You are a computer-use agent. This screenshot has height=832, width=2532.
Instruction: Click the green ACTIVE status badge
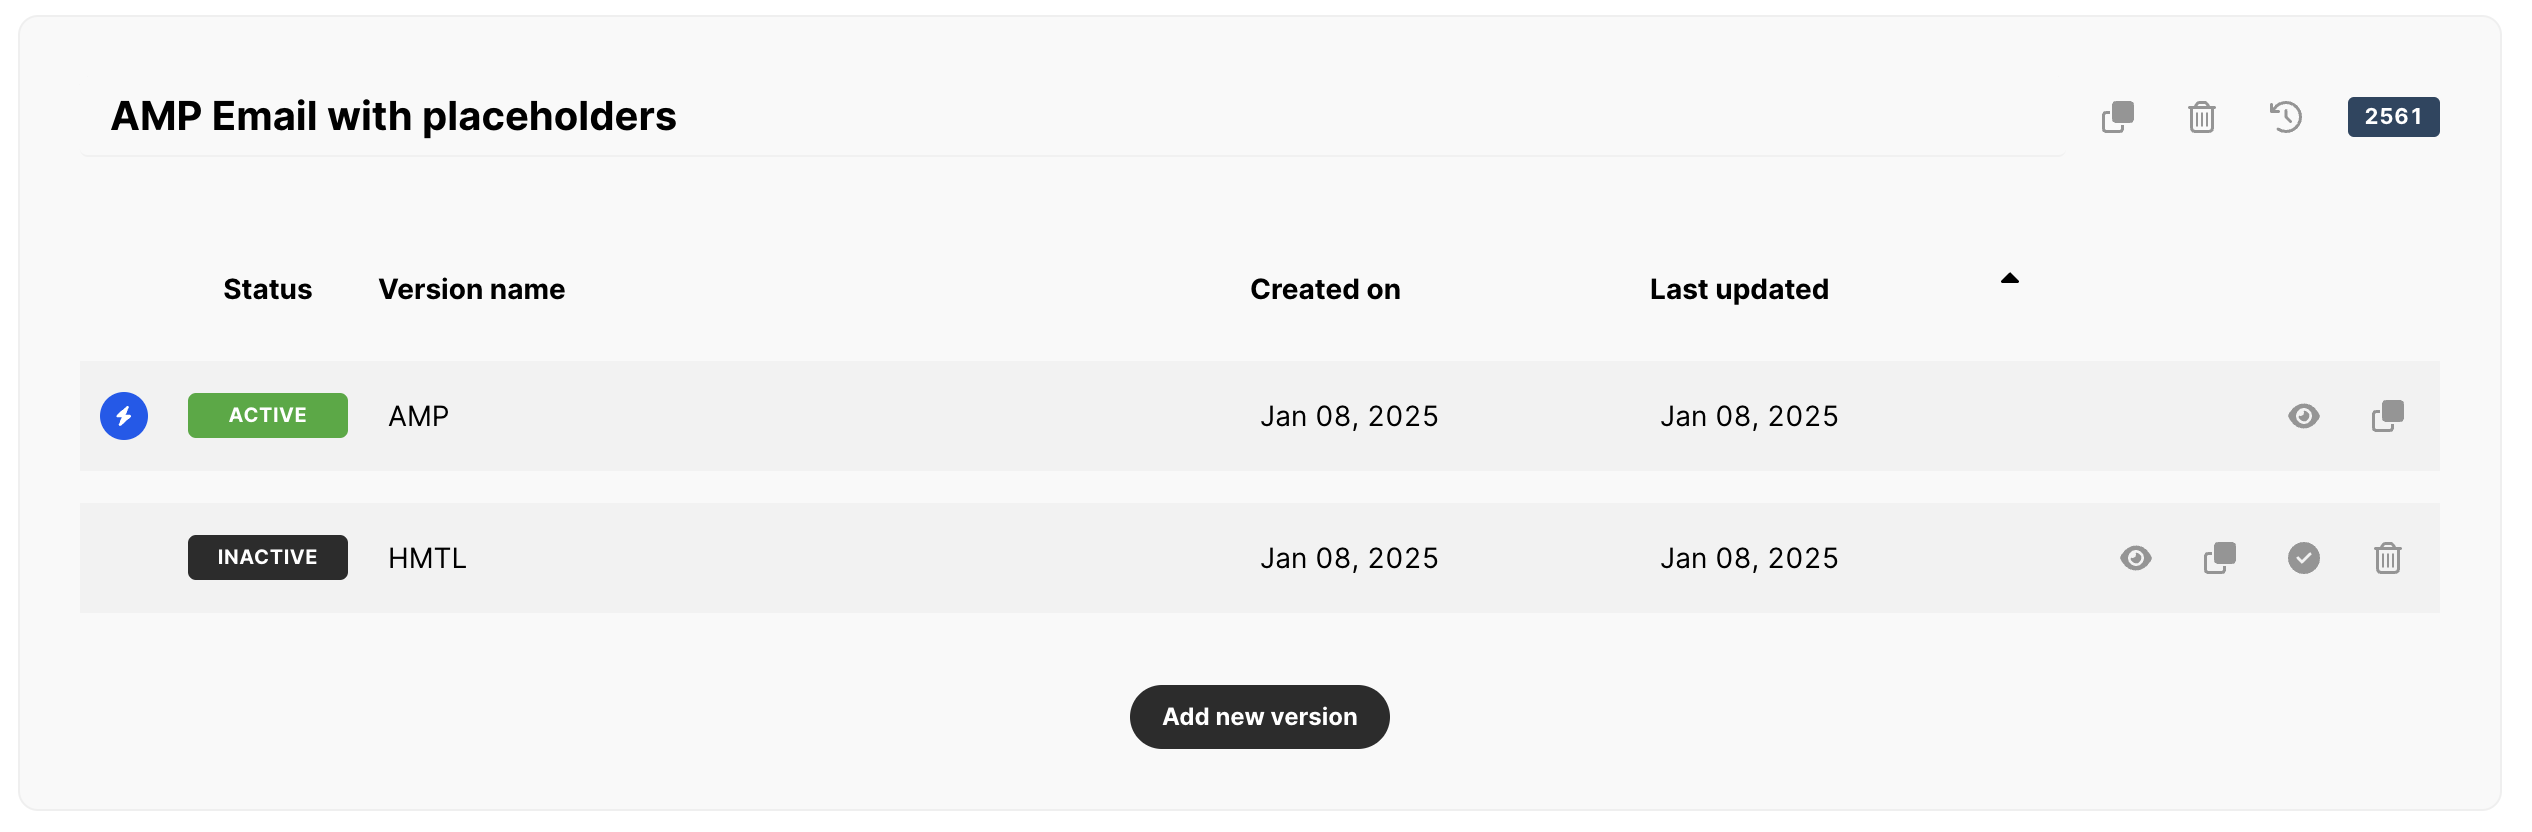(267, 416)
